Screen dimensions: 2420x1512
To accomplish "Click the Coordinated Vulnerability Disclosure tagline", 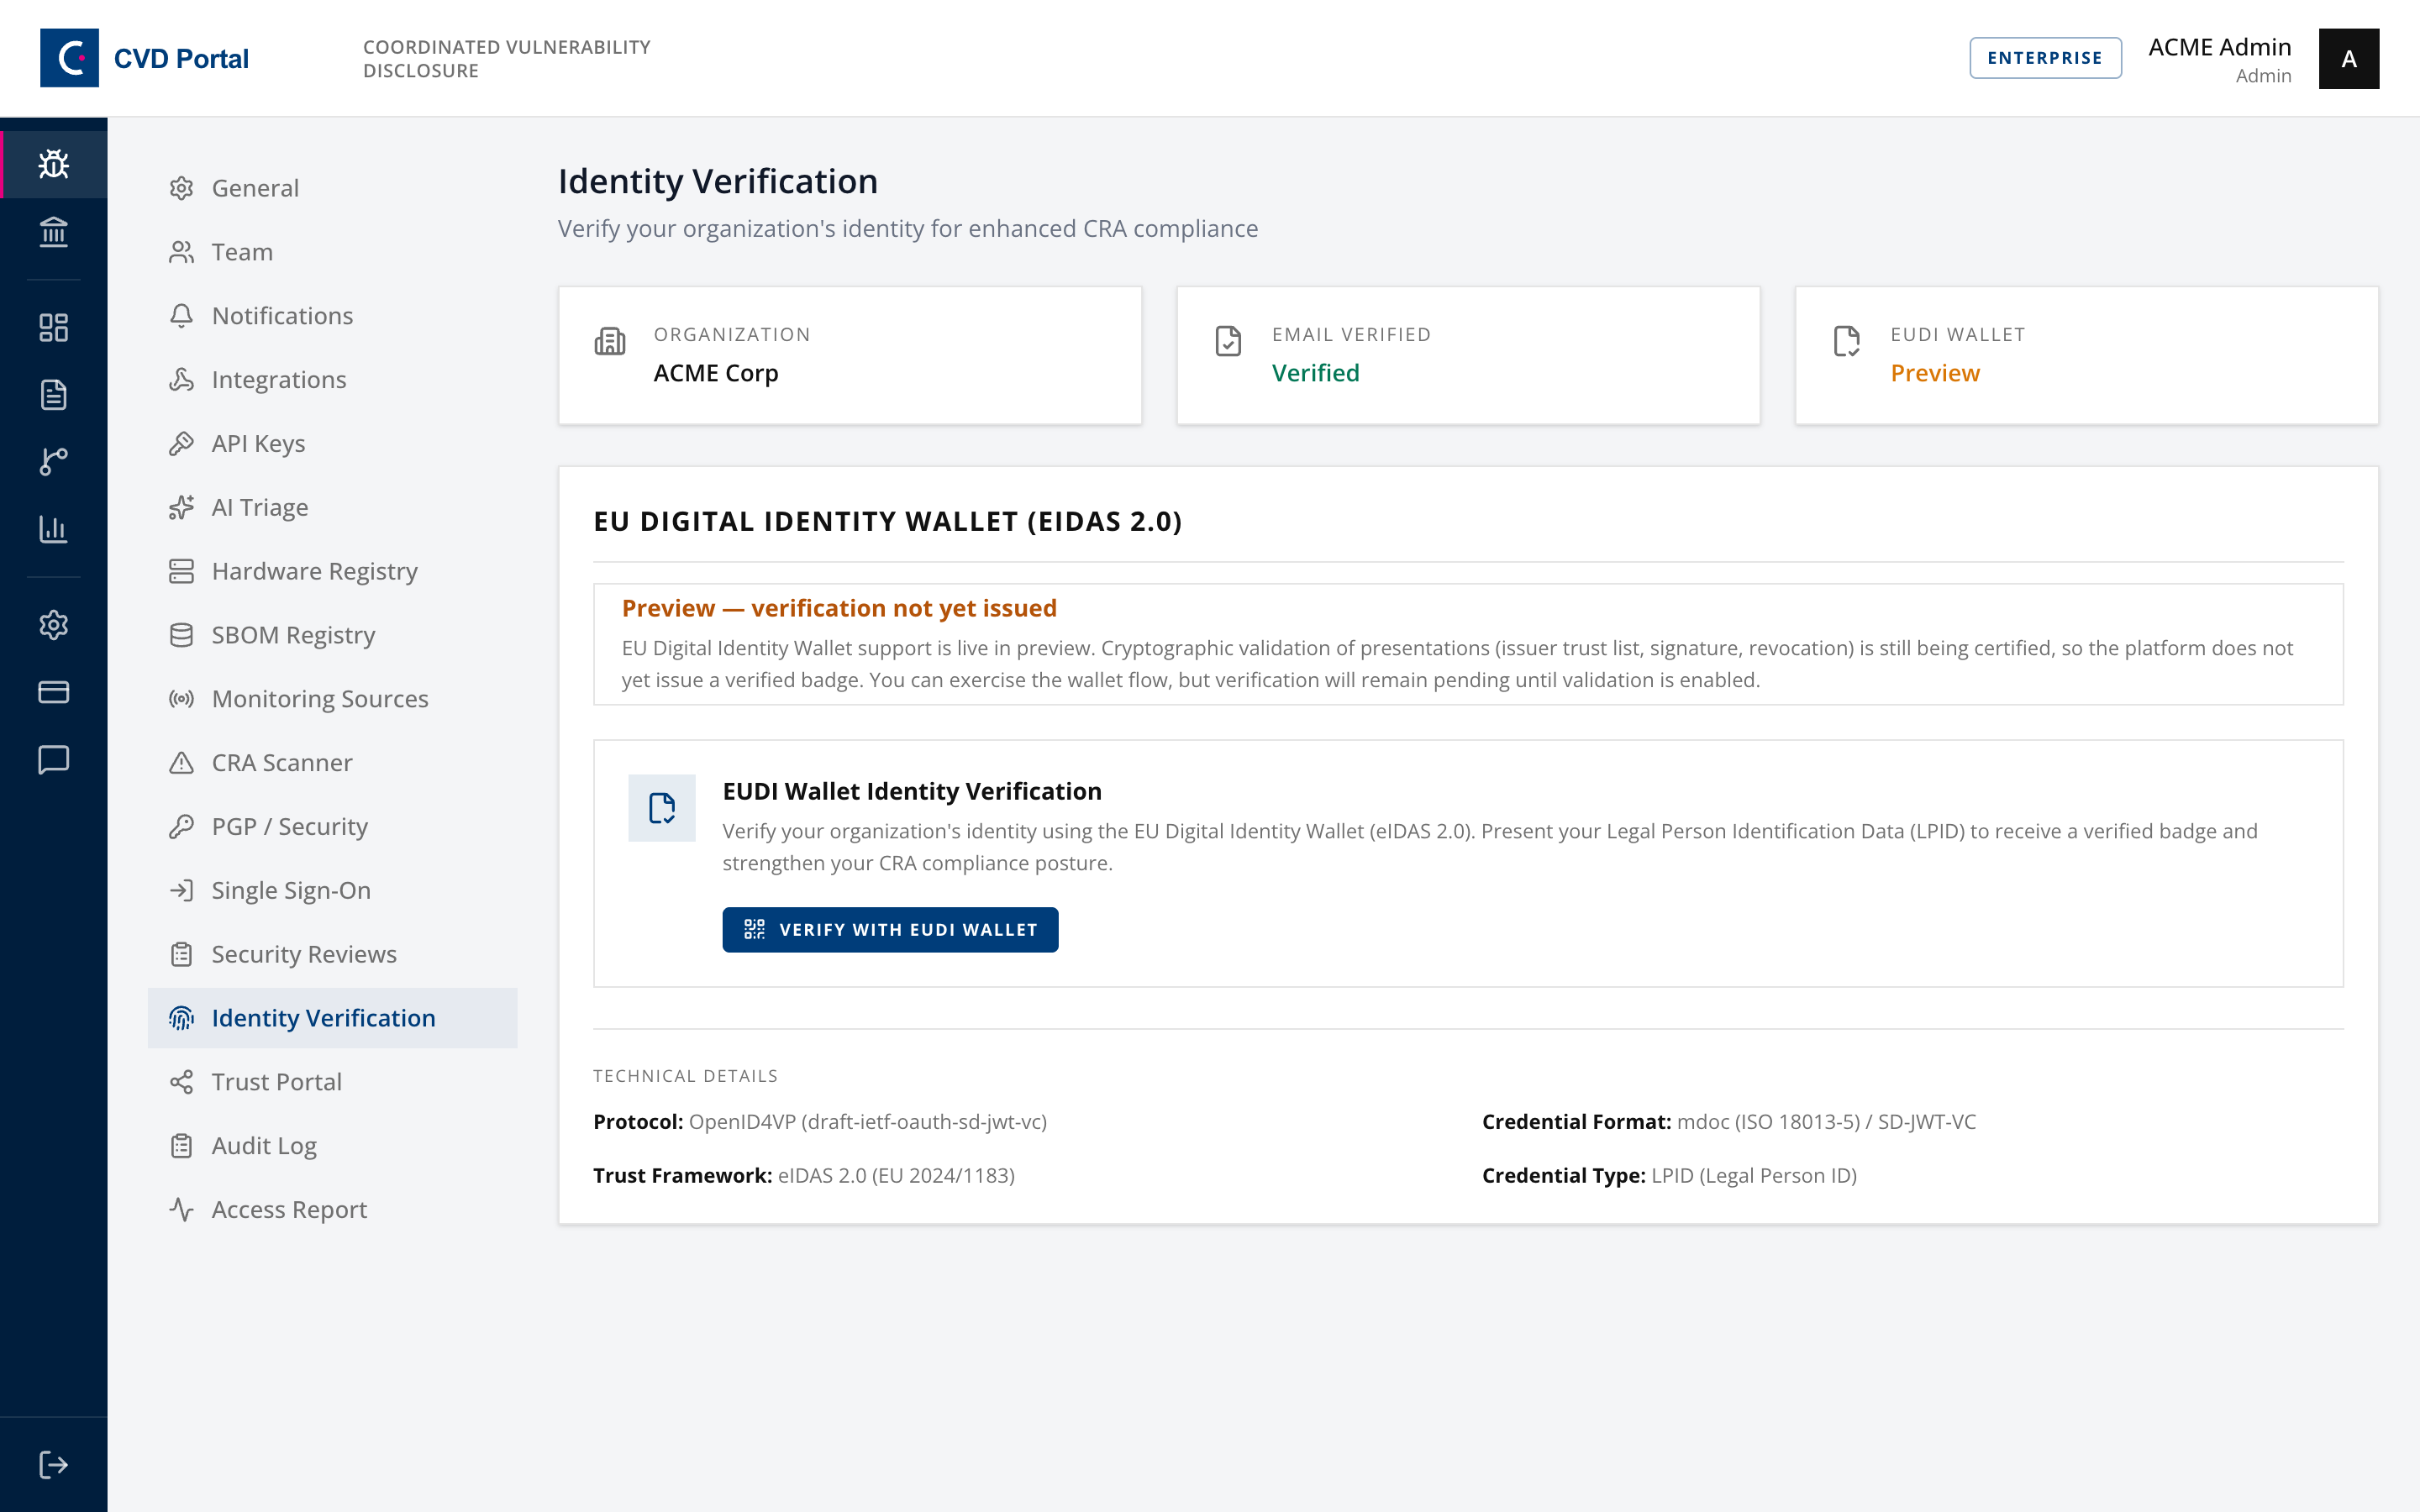I will (506, 59).
